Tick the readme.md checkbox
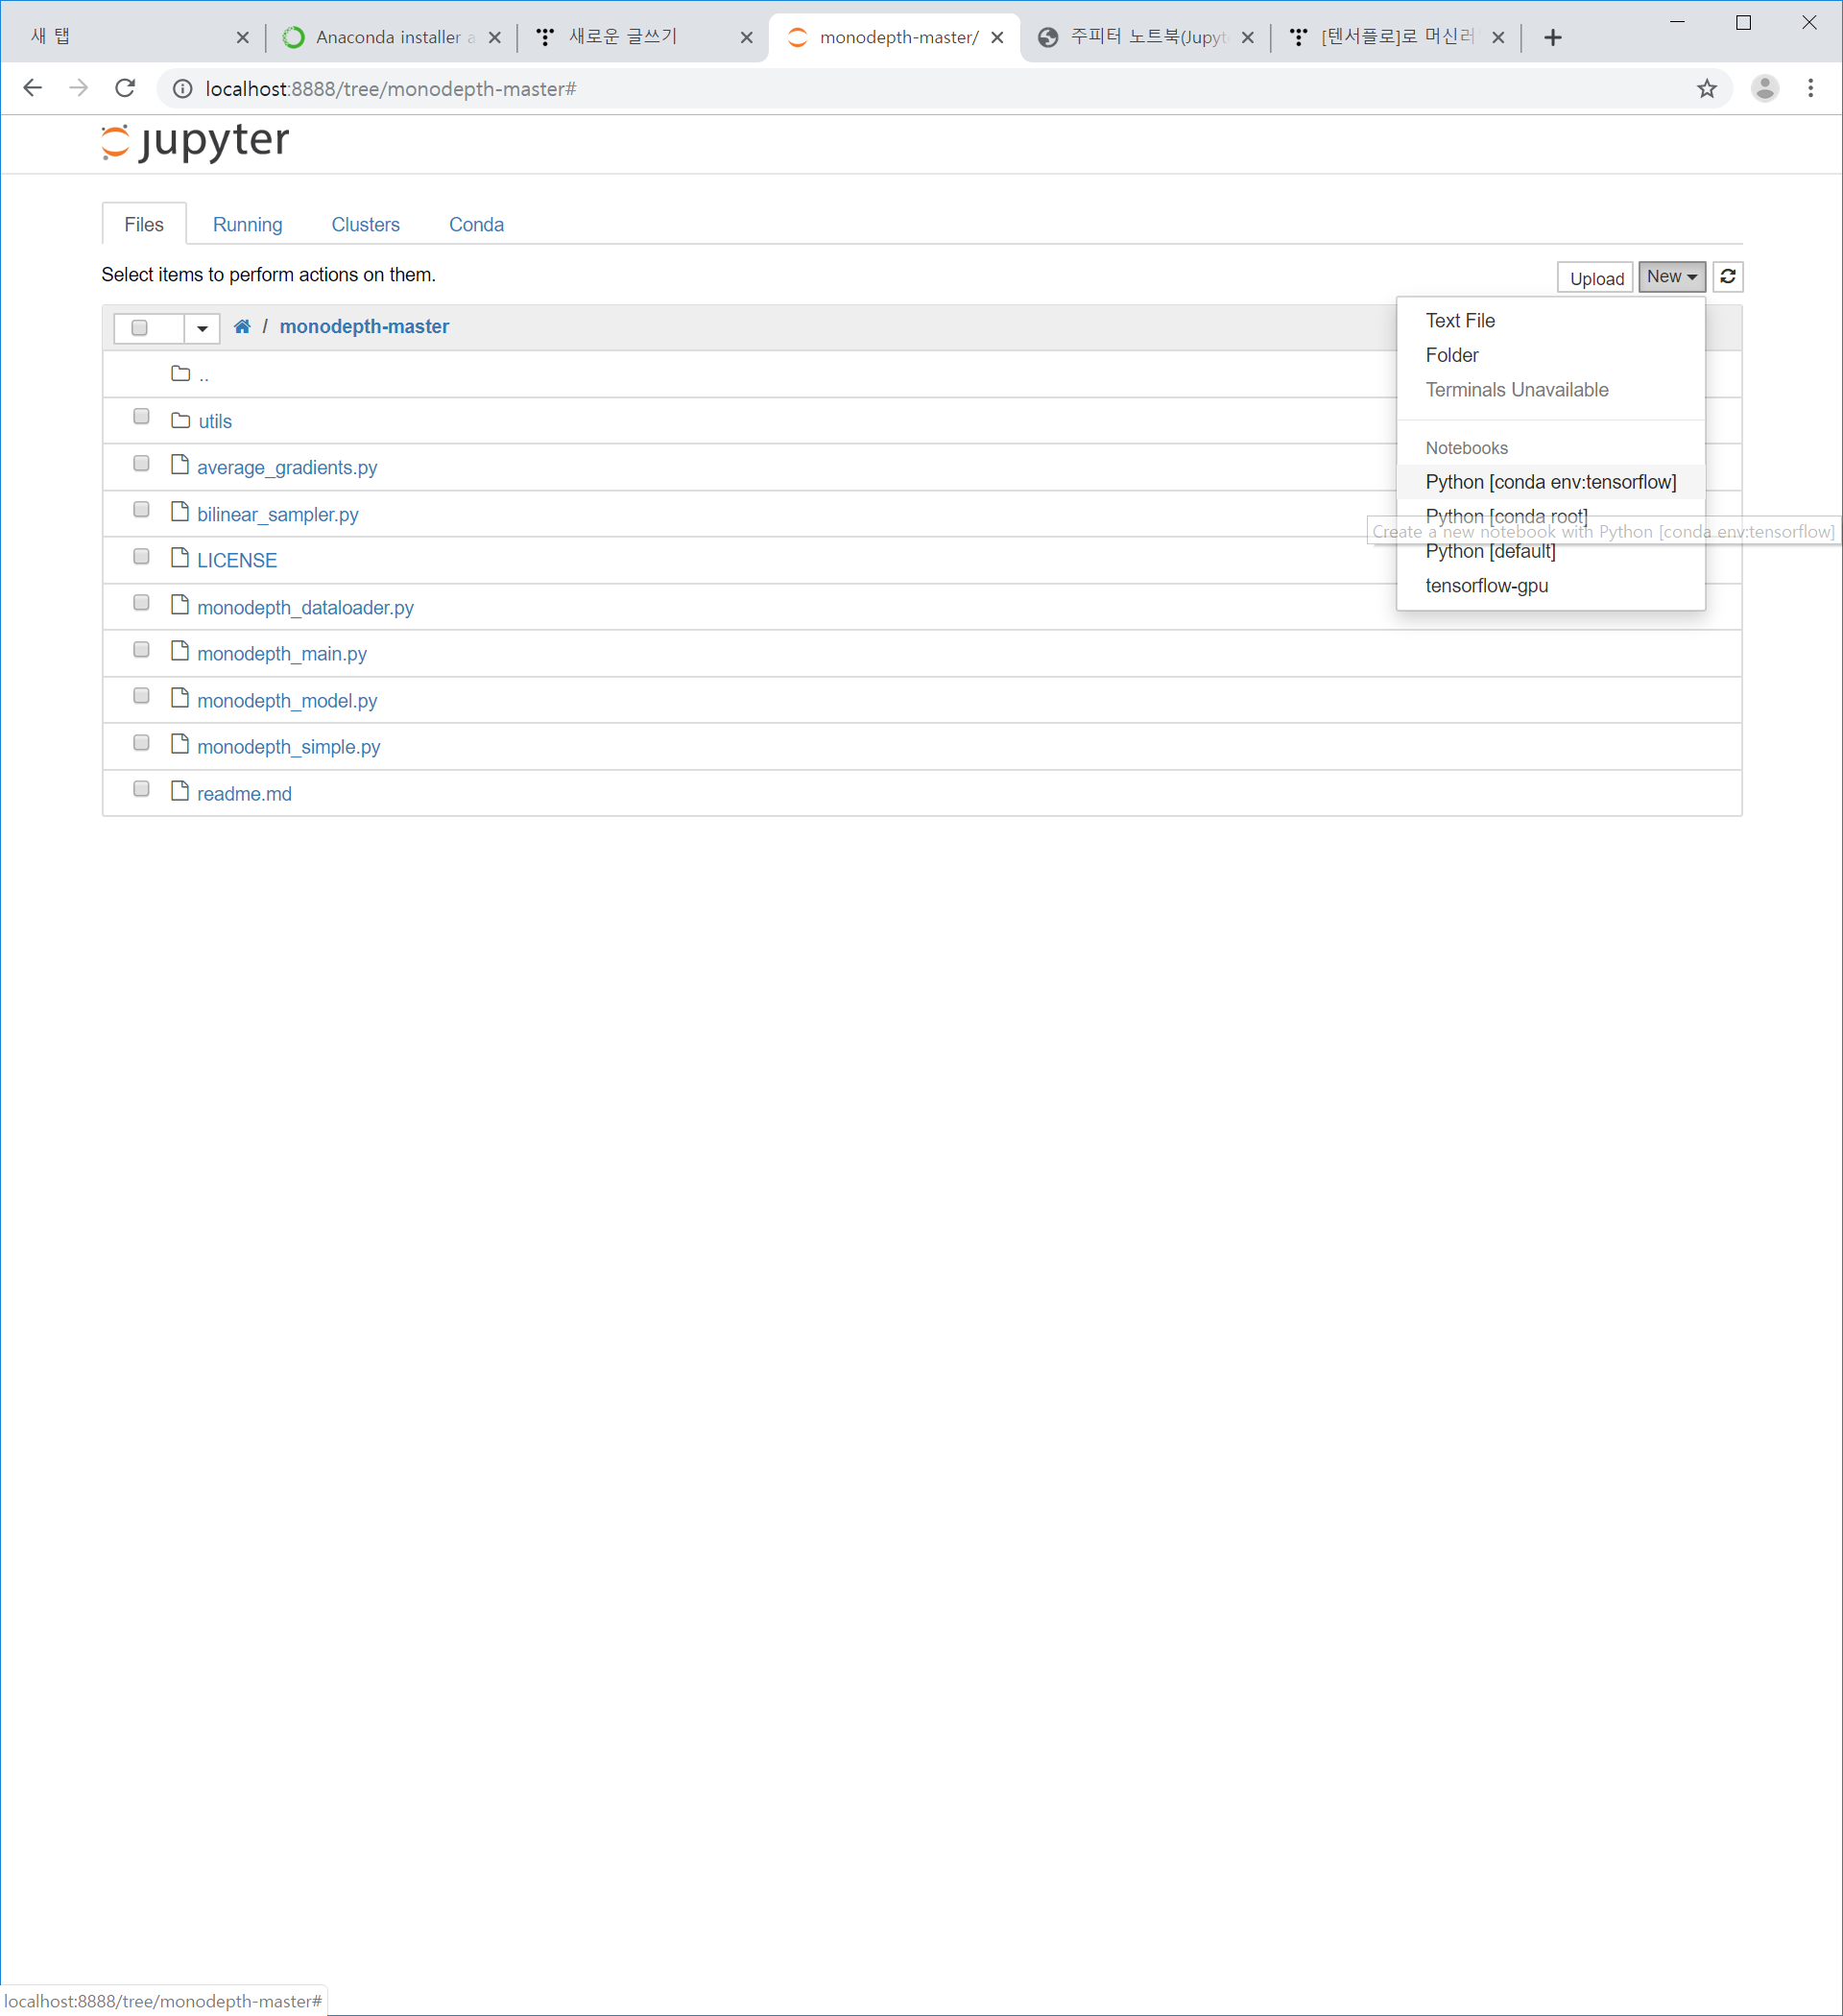1843x2016 pixels. 141,789
